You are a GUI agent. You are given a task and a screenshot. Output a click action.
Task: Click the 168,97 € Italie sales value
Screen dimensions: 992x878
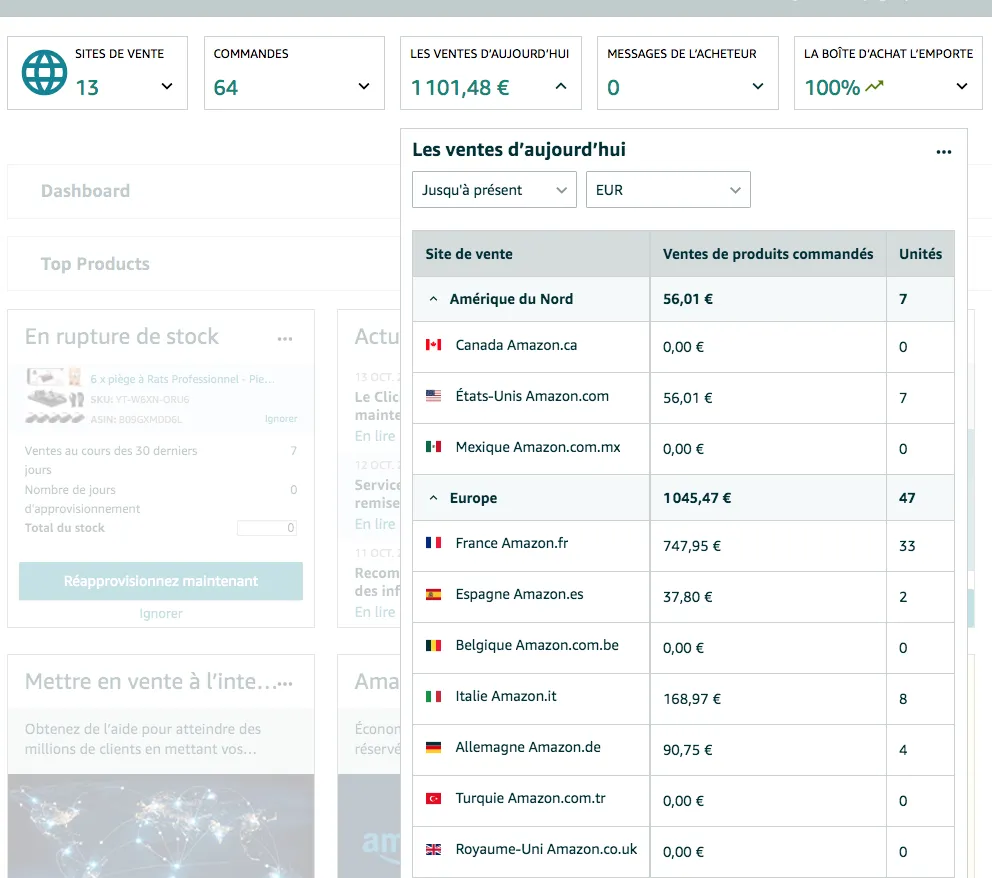click(x=691, y=699)
